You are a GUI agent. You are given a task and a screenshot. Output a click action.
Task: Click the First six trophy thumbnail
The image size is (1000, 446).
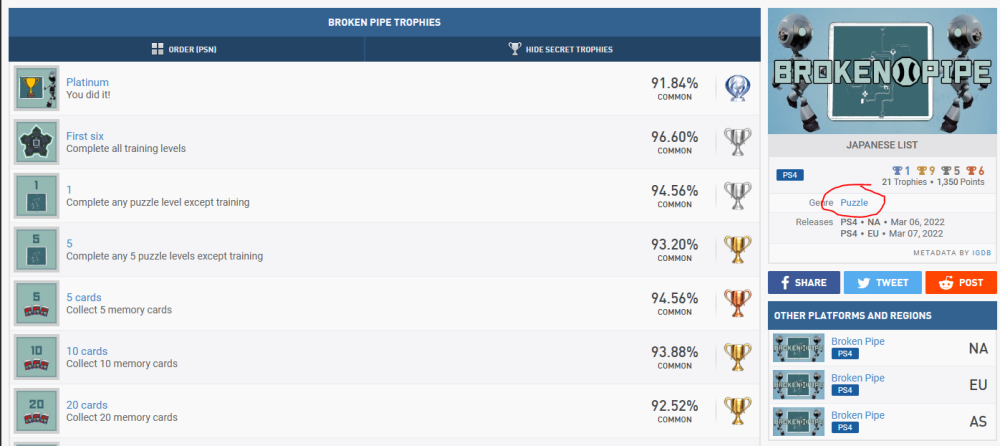point(38,143)
